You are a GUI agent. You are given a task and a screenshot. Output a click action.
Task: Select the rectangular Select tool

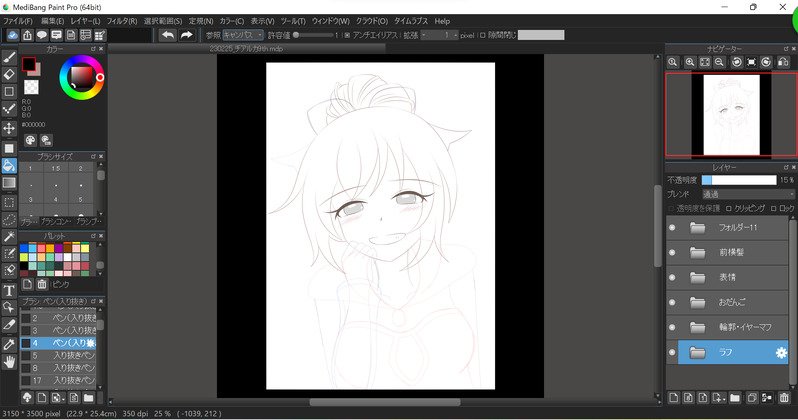coord(9,202)
